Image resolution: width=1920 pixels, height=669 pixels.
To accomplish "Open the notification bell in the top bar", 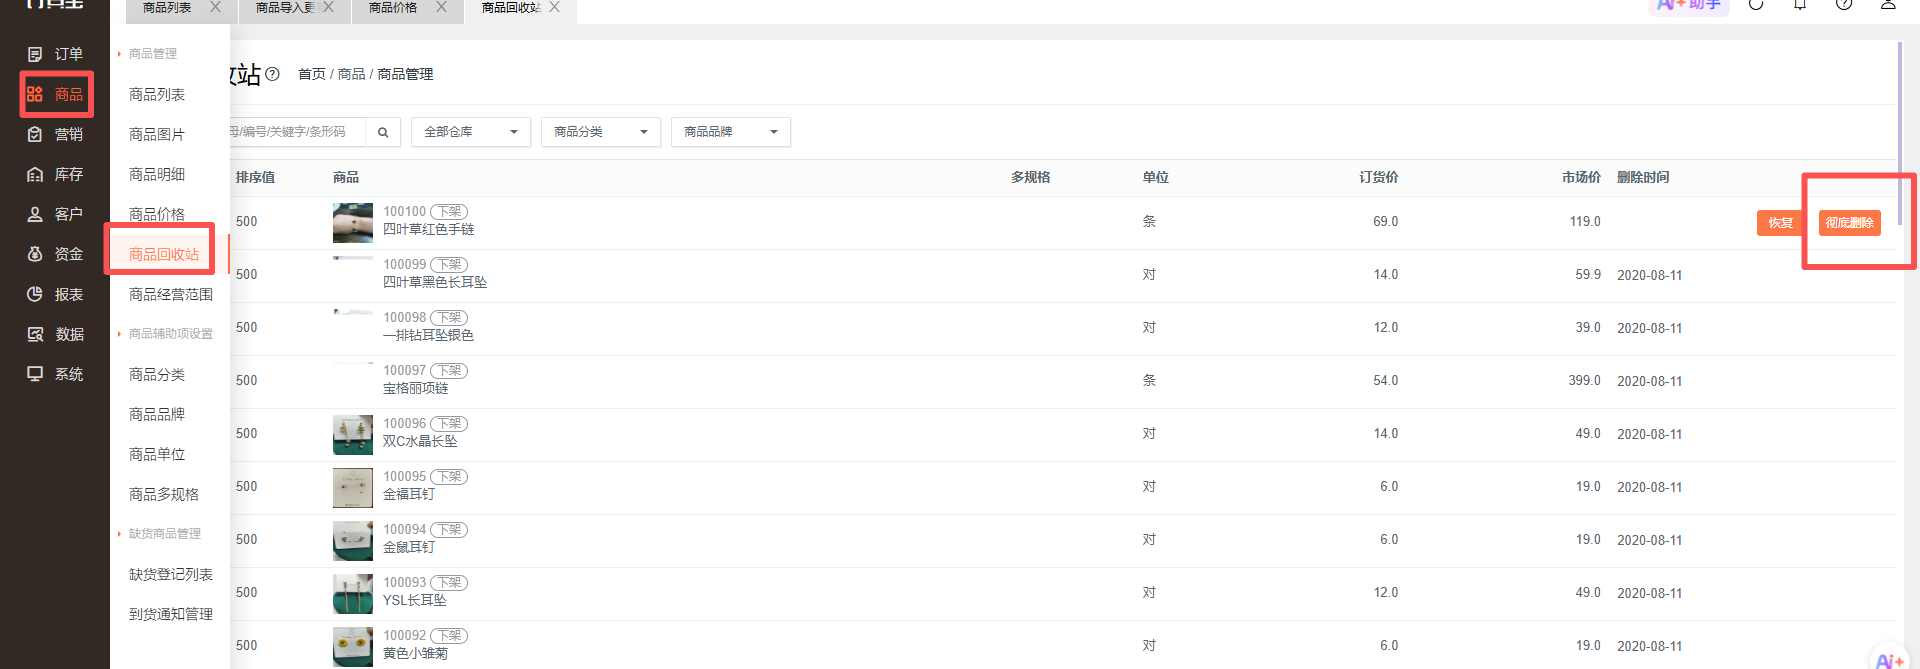I will coord(1800,4).
